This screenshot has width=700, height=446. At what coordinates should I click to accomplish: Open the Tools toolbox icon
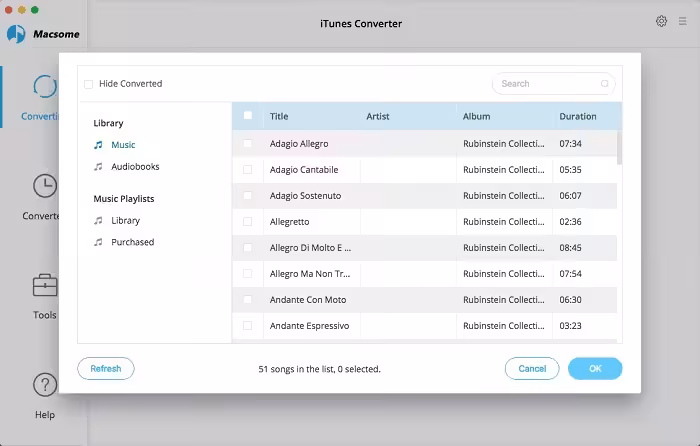pos(45,285)
